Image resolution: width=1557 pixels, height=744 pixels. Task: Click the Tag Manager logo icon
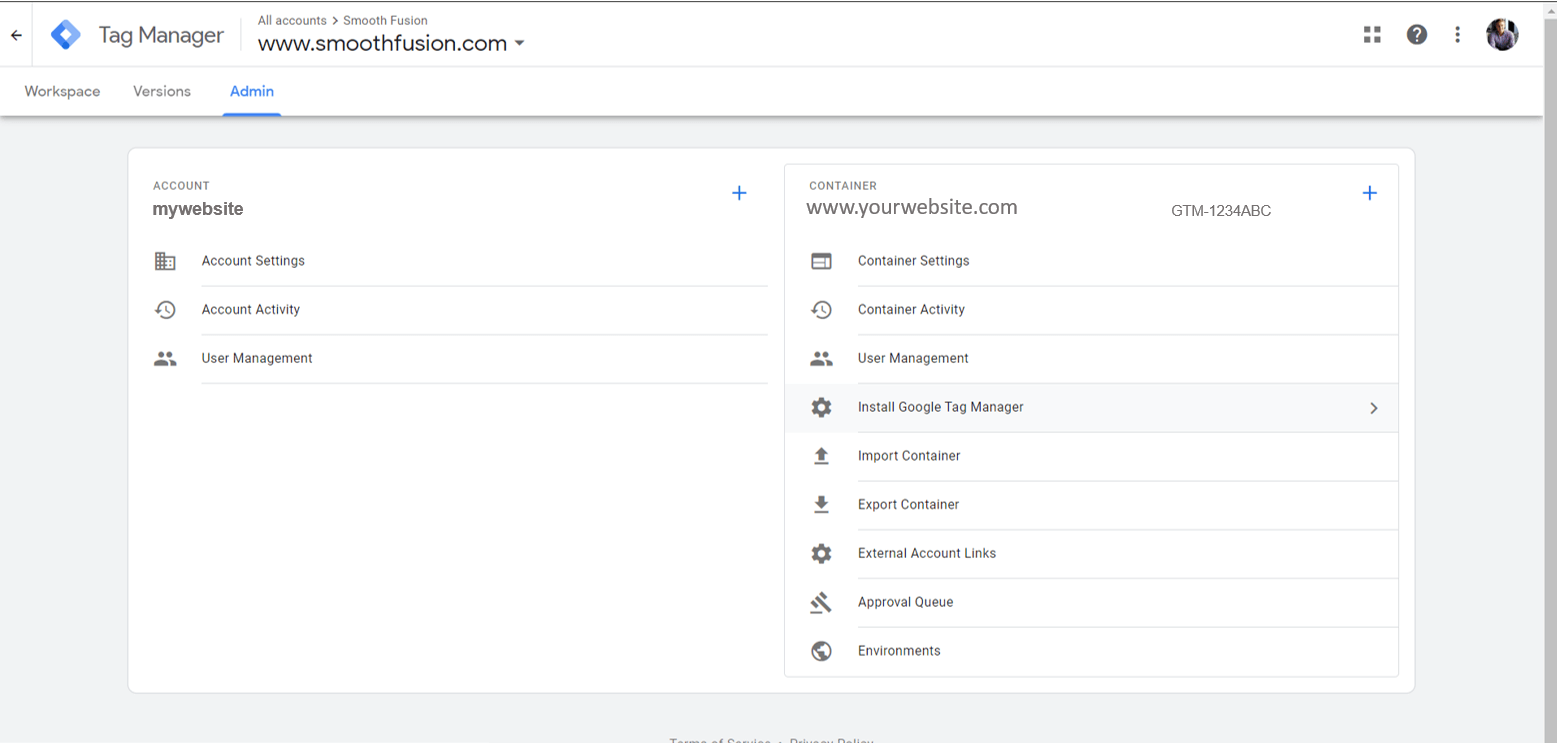pos(66,35)
